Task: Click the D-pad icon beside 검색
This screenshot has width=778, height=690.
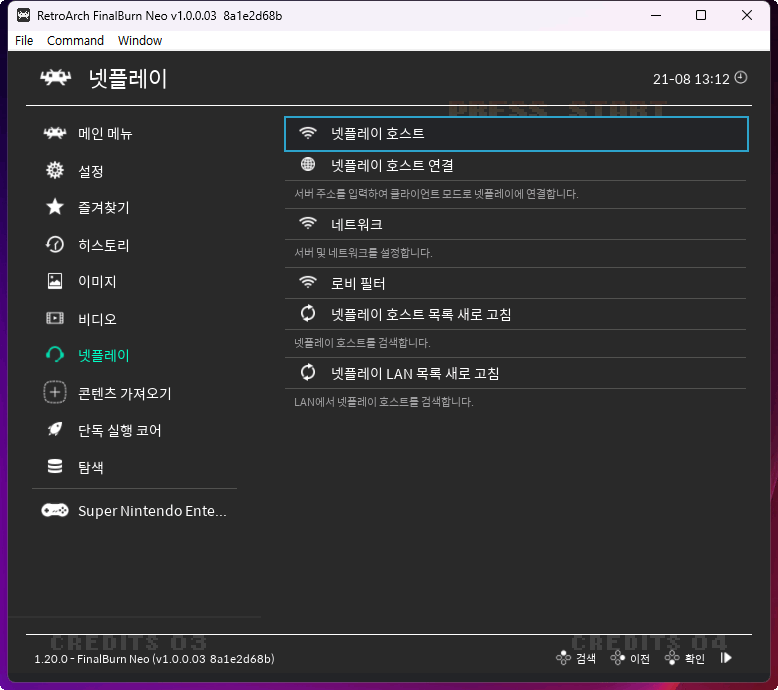Action: 563,658
